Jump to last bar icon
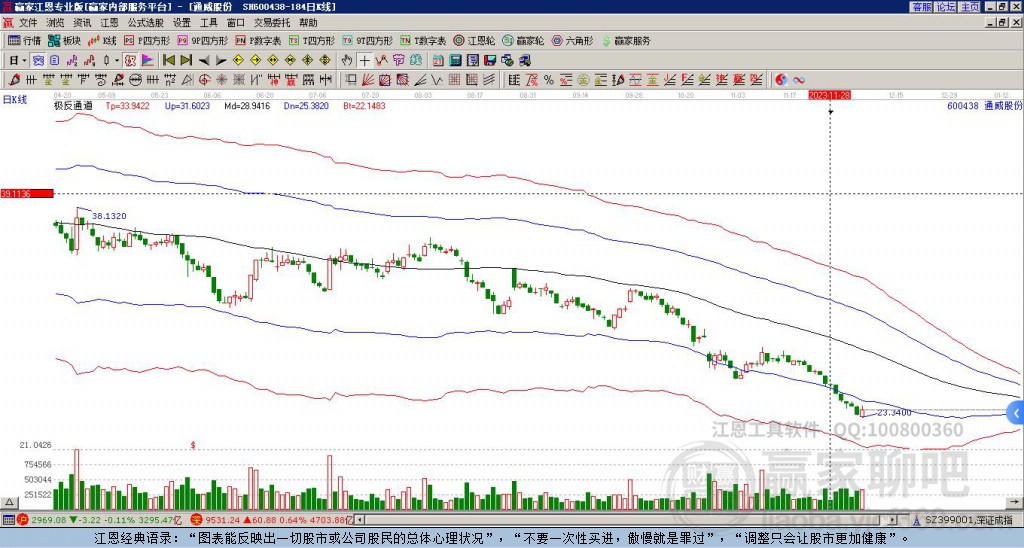The height and width of the screenshot is (548, 1024). coord(186,60)
